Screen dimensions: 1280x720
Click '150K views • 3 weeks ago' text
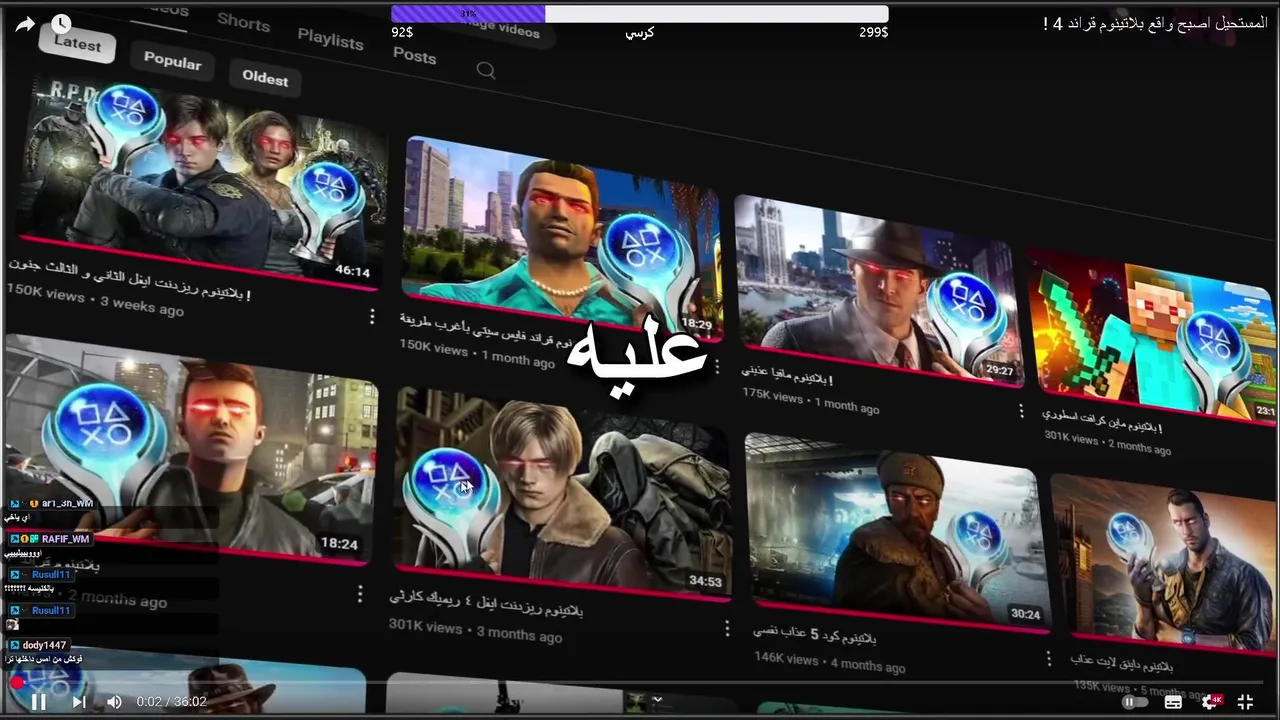(95, 302)
